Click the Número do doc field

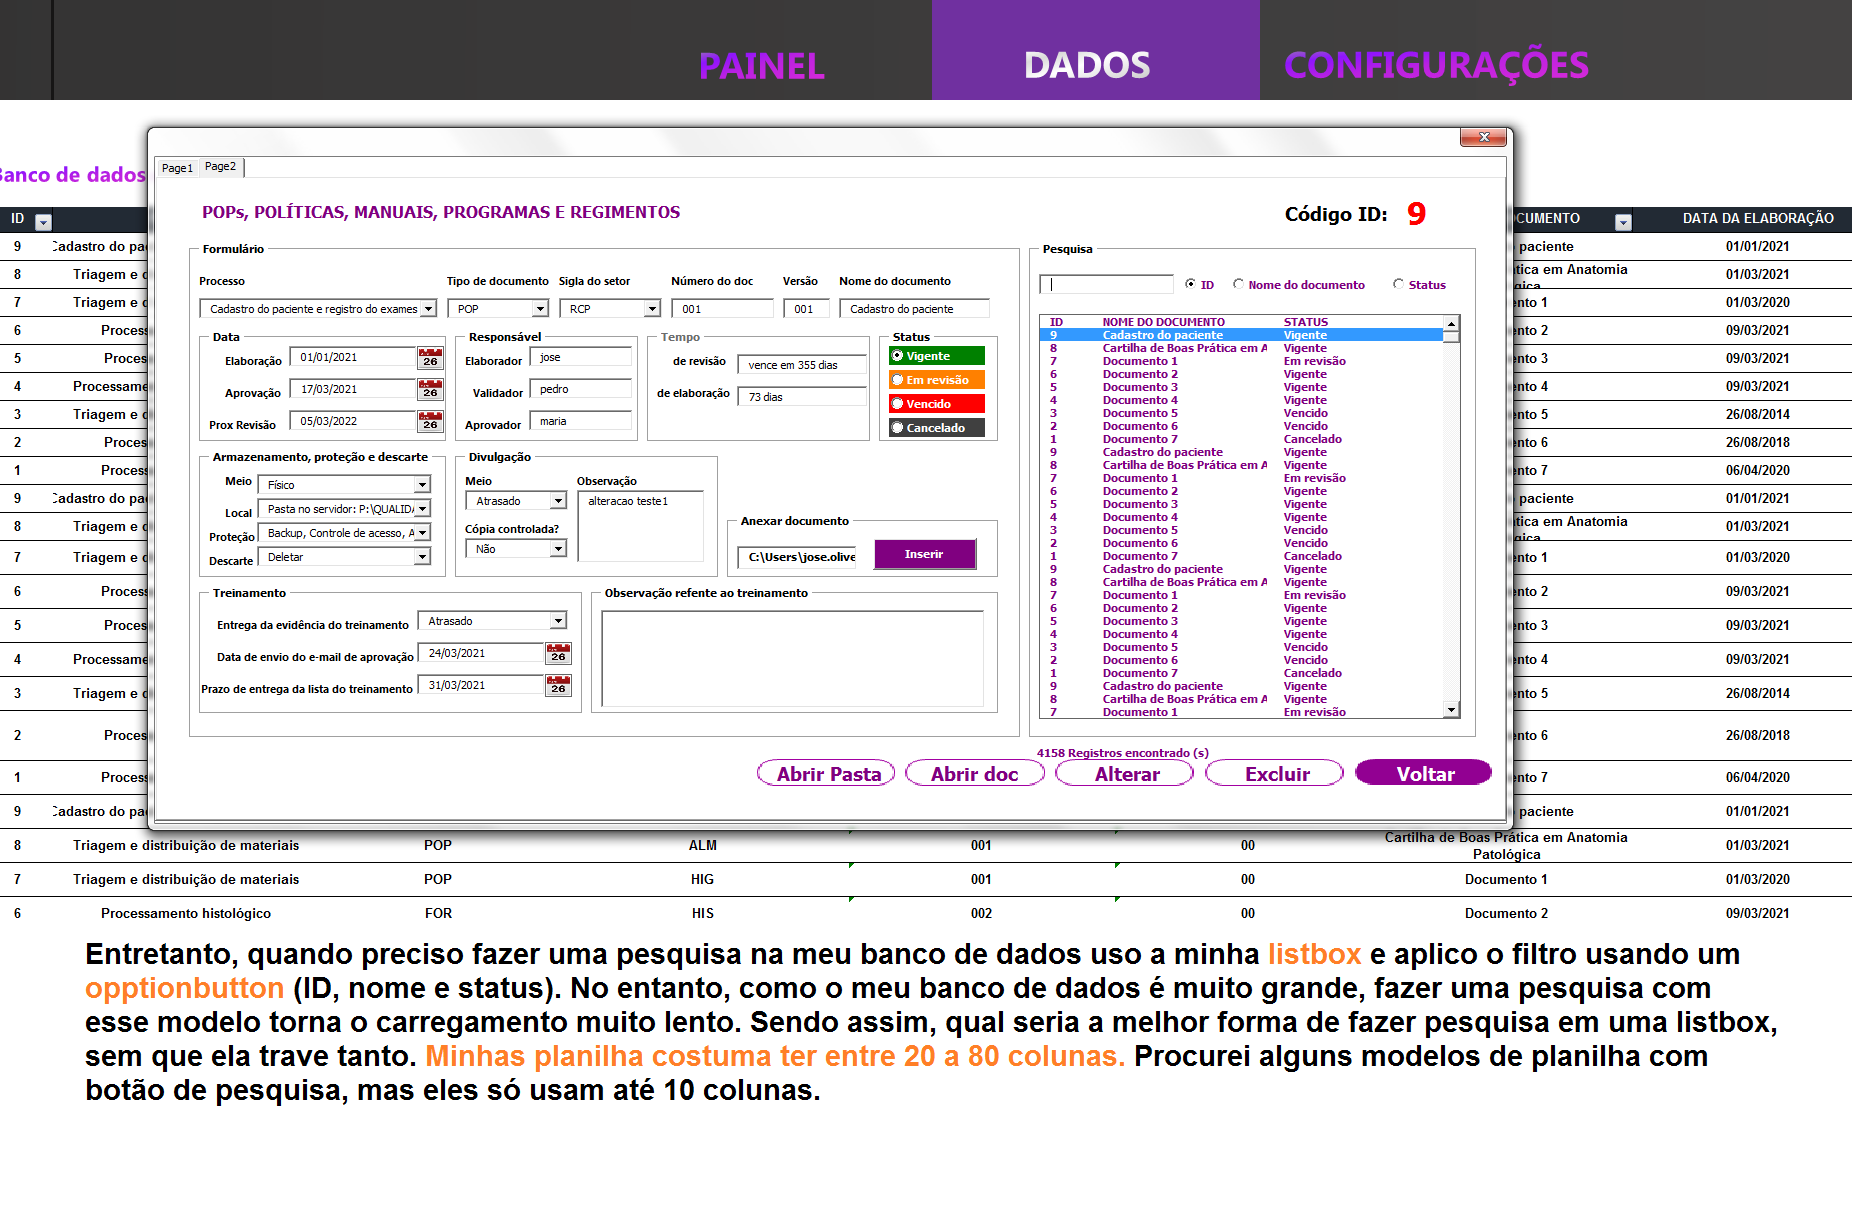(x=722, y=309)
